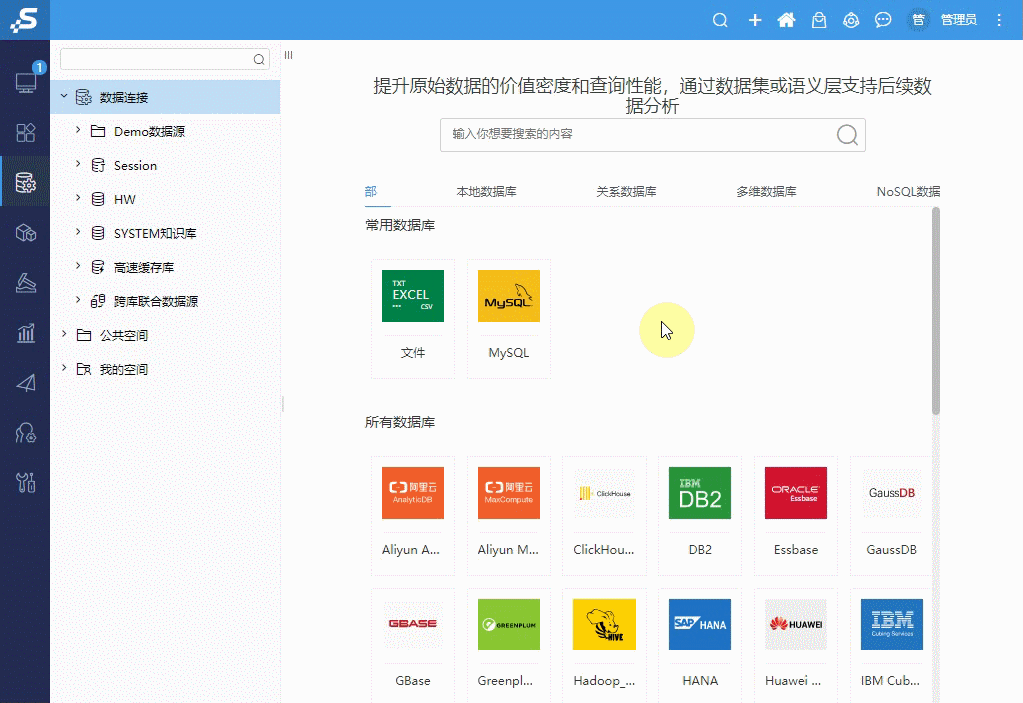The width and height of the screenshot is (1023, 703).
Task: Click the plus icon to create new content
Action: click(755, 19)
